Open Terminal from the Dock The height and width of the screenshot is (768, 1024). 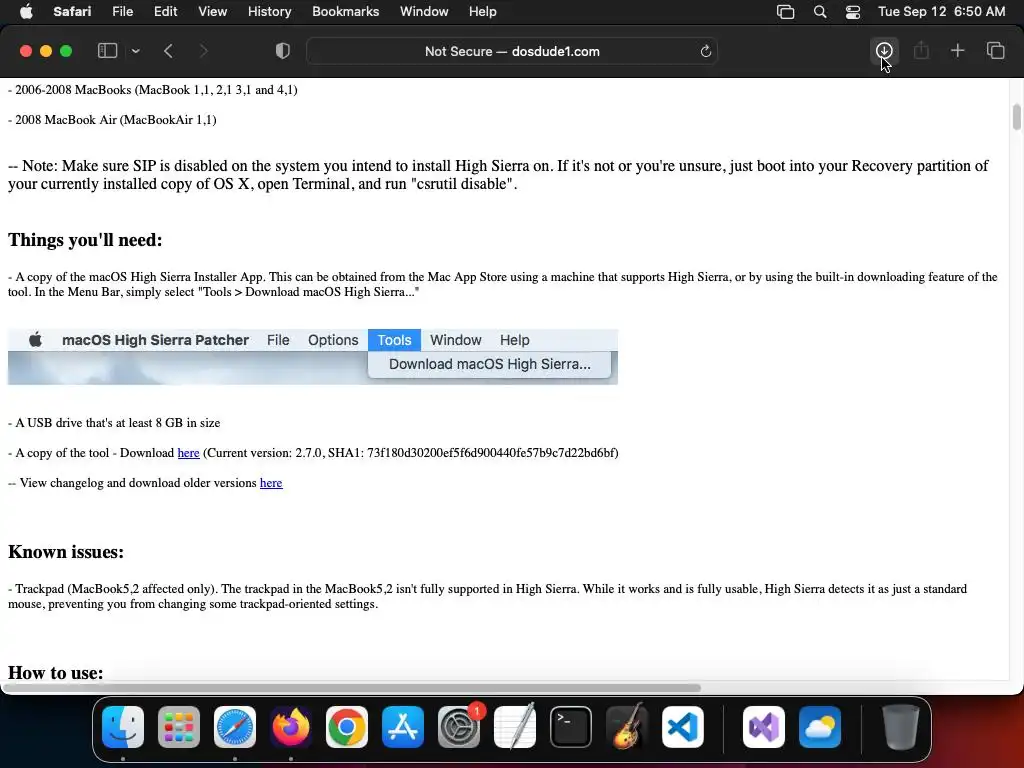point(571,727)
